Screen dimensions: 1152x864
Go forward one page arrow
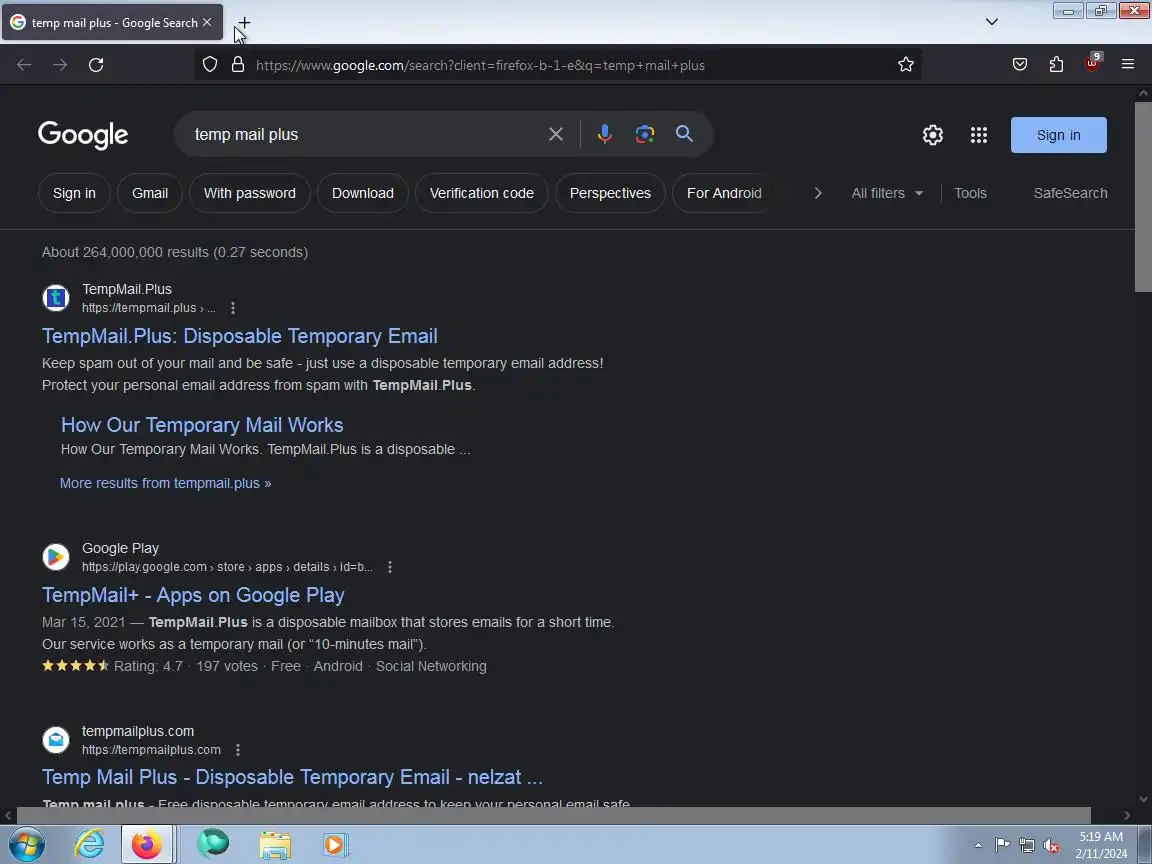click(60, 65)
